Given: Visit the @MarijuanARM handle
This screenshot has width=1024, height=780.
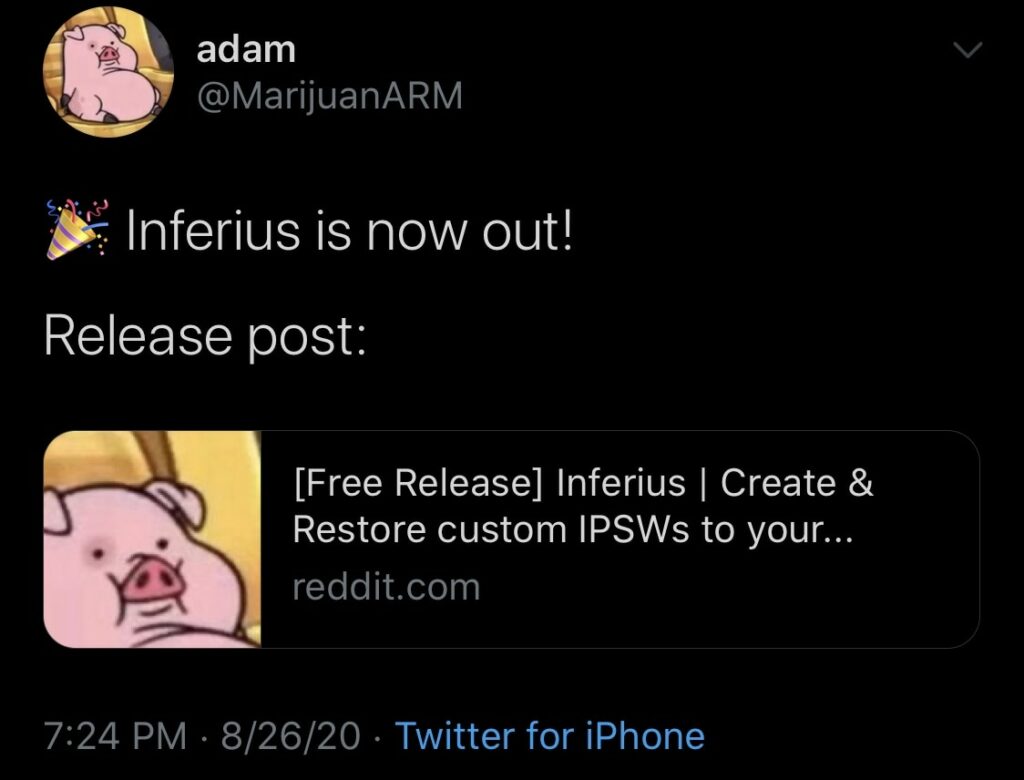Looking at the screenshot, I should click(x=330, y=95).
